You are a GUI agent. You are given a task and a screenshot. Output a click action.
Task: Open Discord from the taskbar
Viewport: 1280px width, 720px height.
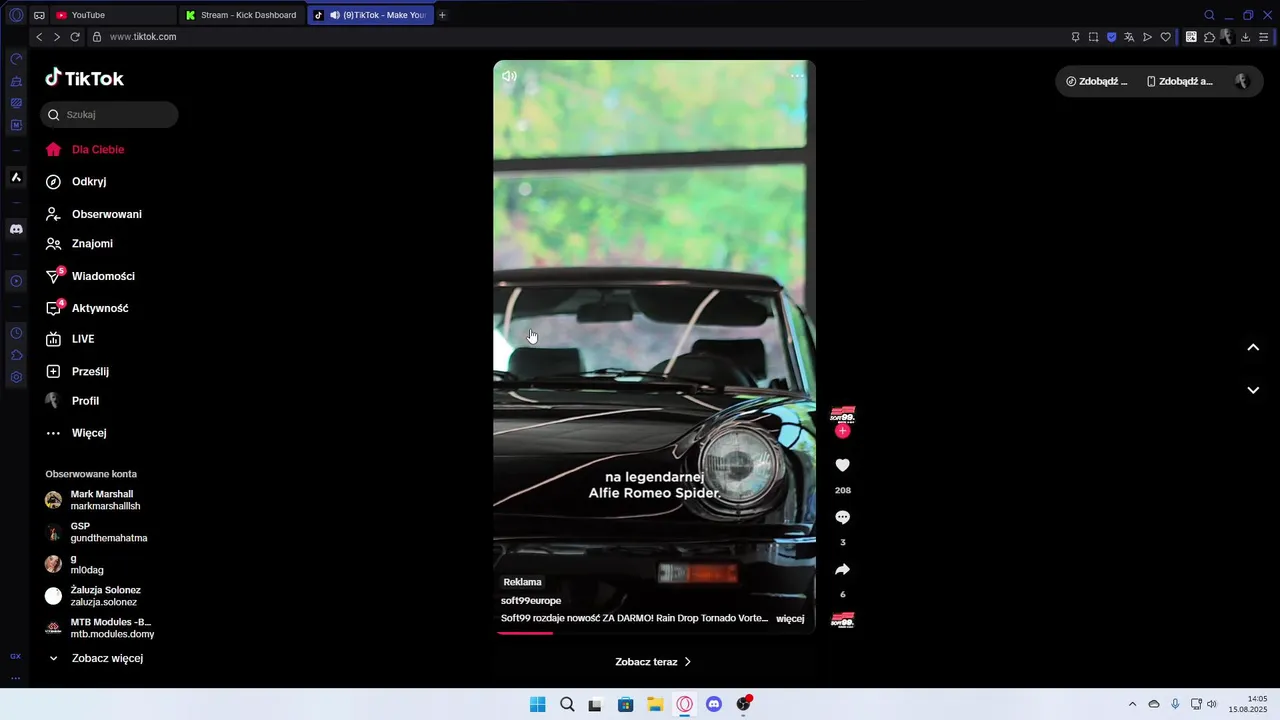[x=714, y=704]
